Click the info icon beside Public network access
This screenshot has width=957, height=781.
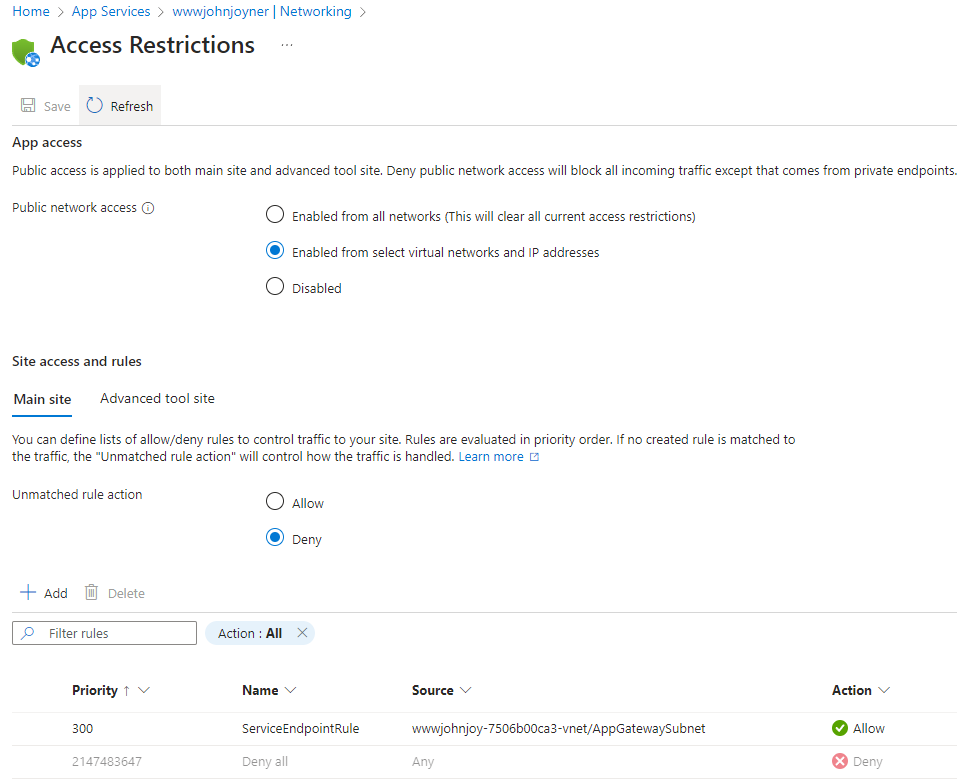coord(148,208)
